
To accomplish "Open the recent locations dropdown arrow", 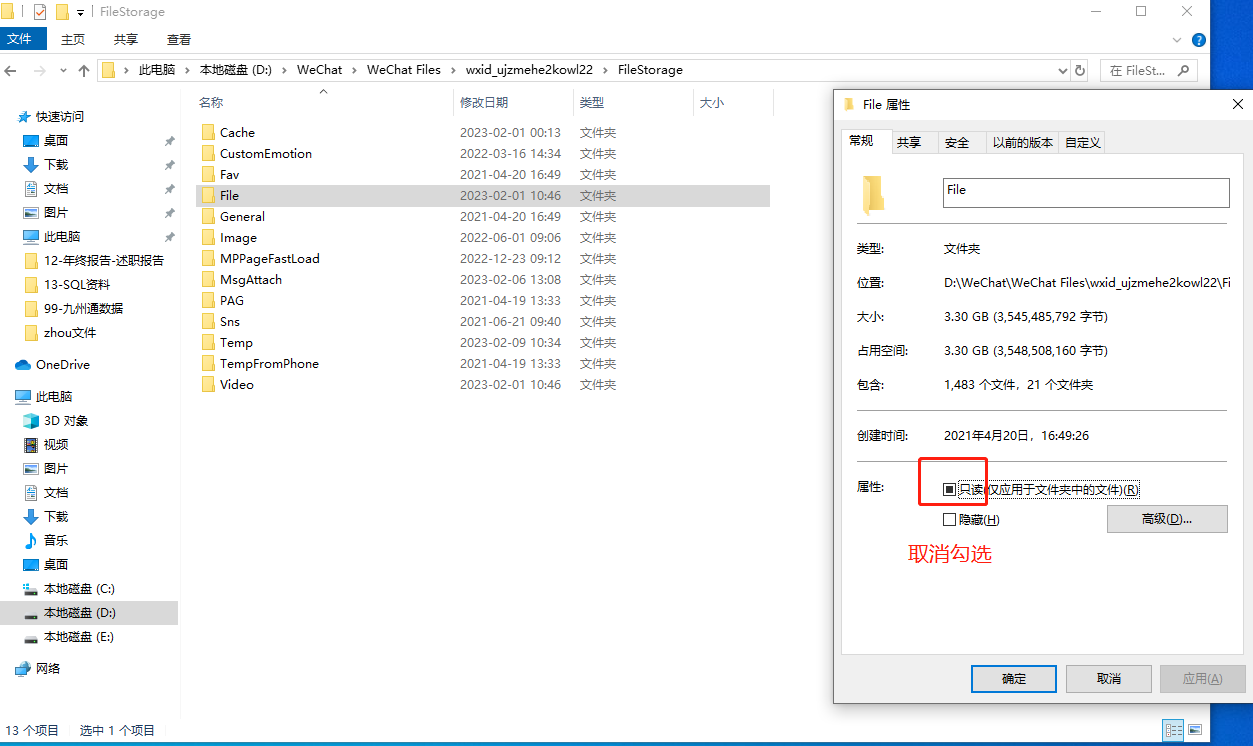I will 62,71.
